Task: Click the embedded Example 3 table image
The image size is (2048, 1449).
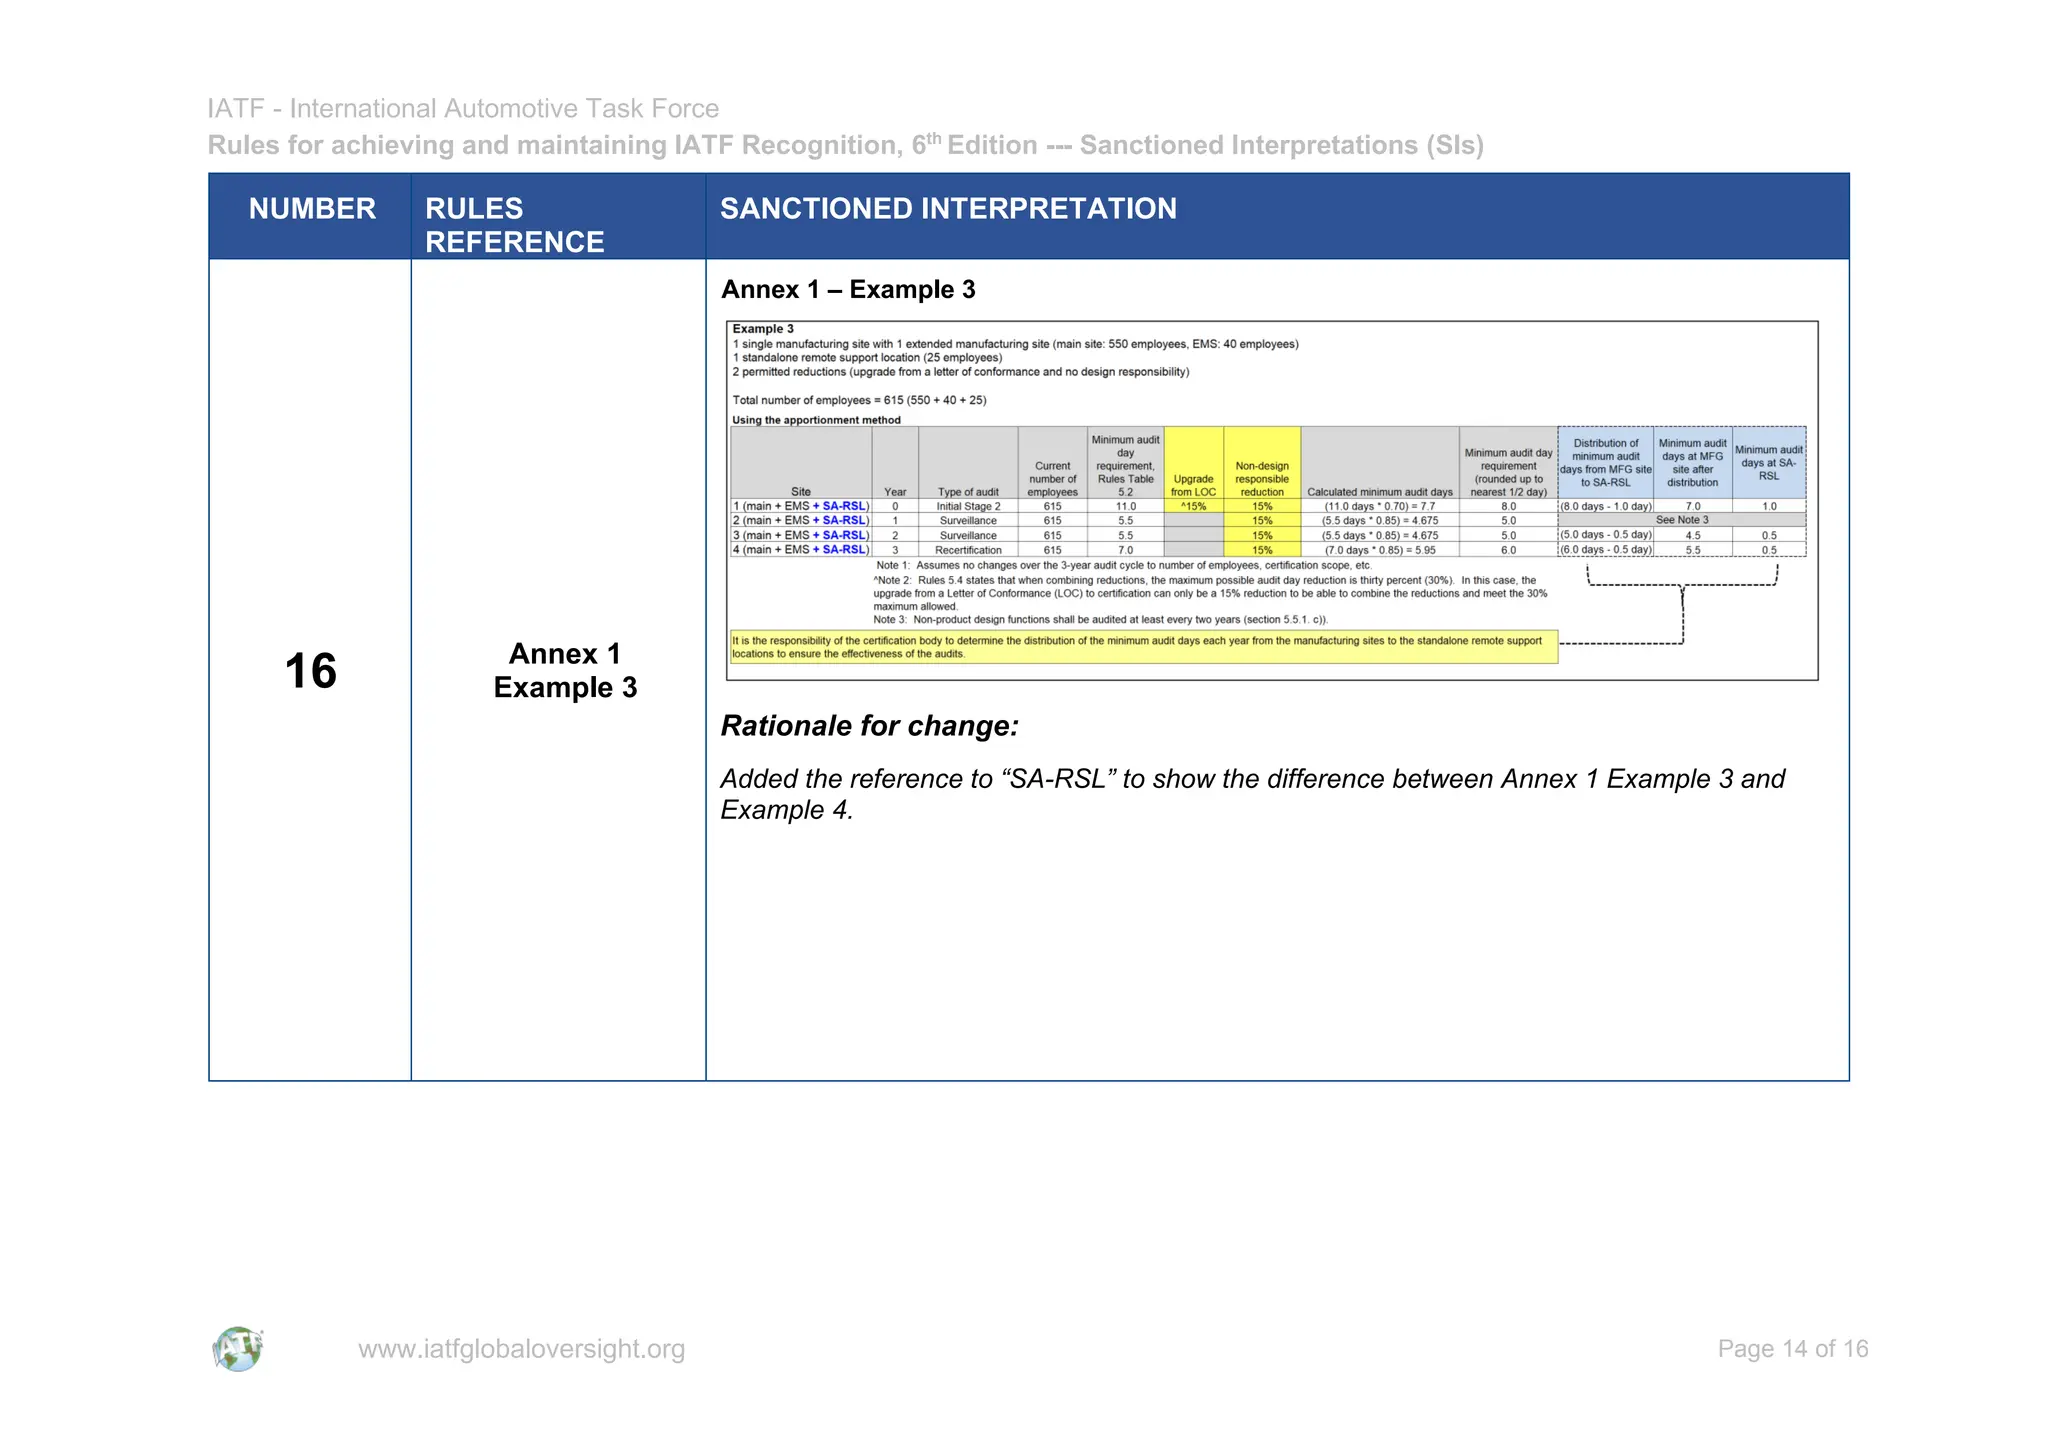Action: click(x=1271, y=500)
